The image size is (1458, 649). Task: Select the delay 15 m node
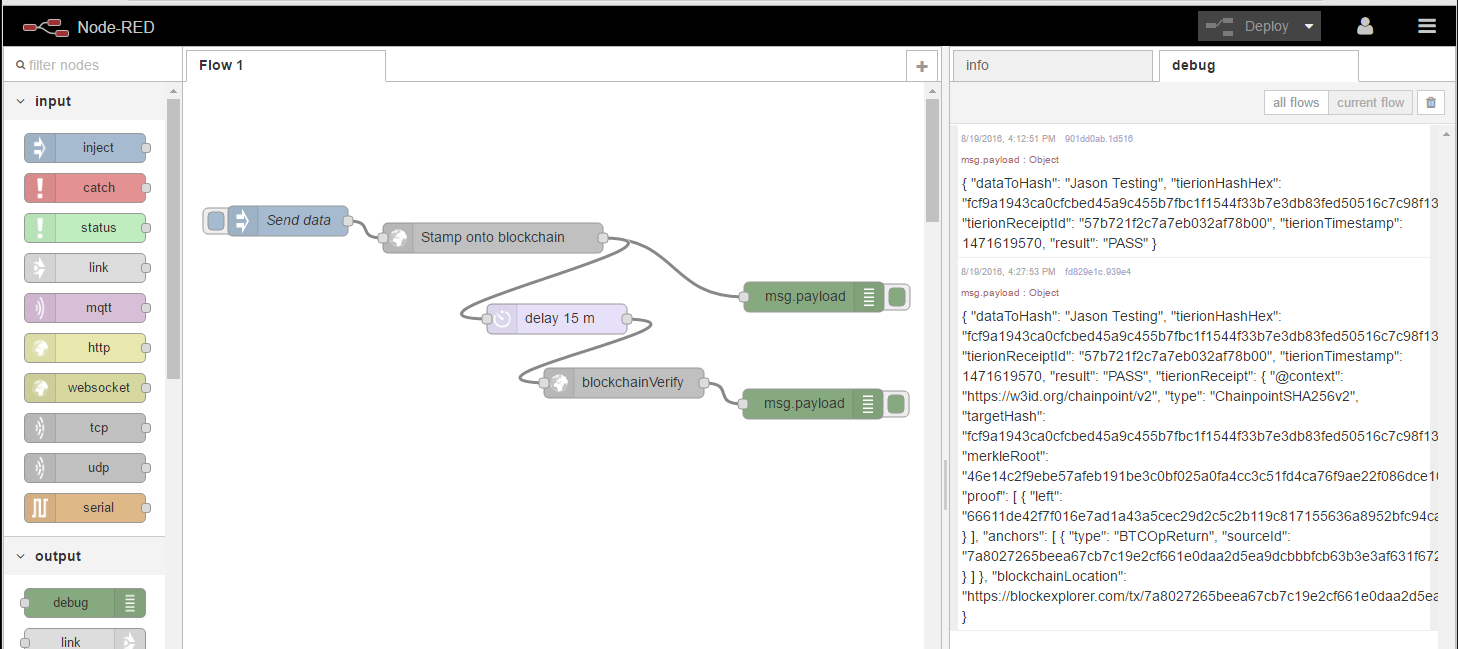(x=557, y=319)
